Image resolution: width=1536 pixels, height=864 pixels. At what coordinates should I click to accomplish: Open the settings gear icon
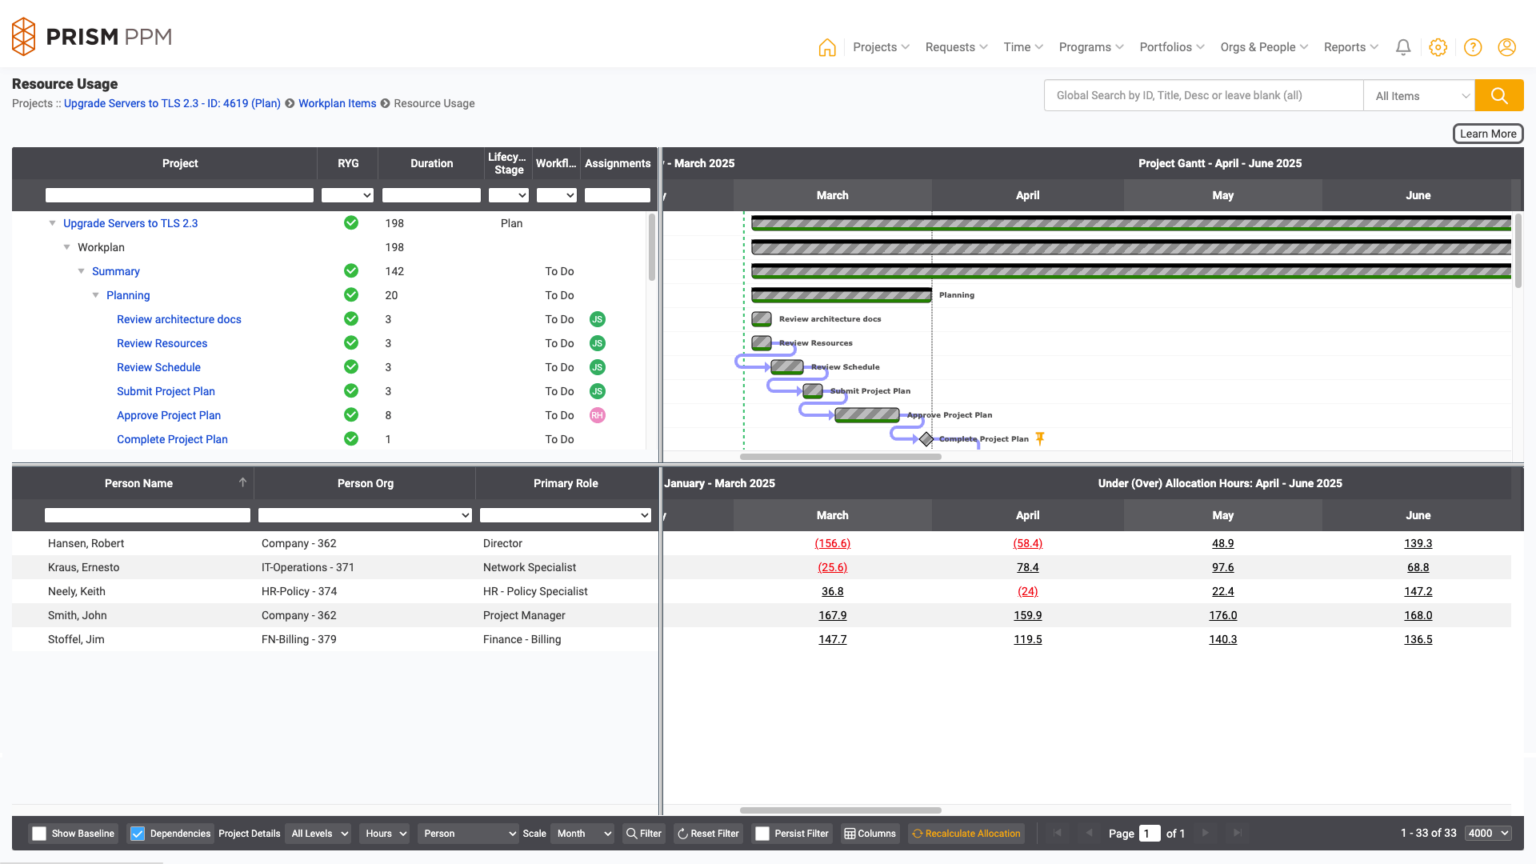point(1438,47)
